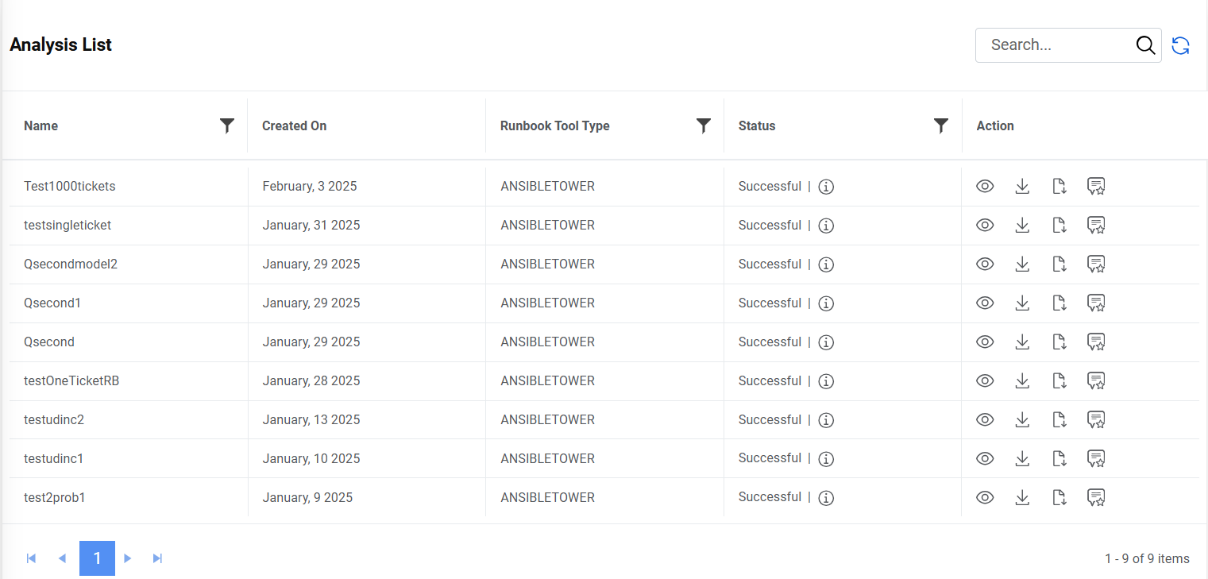This screenshot has width=1208, height=579.
Task: Download the Test1000tickets analysis
Action: 1022,186
